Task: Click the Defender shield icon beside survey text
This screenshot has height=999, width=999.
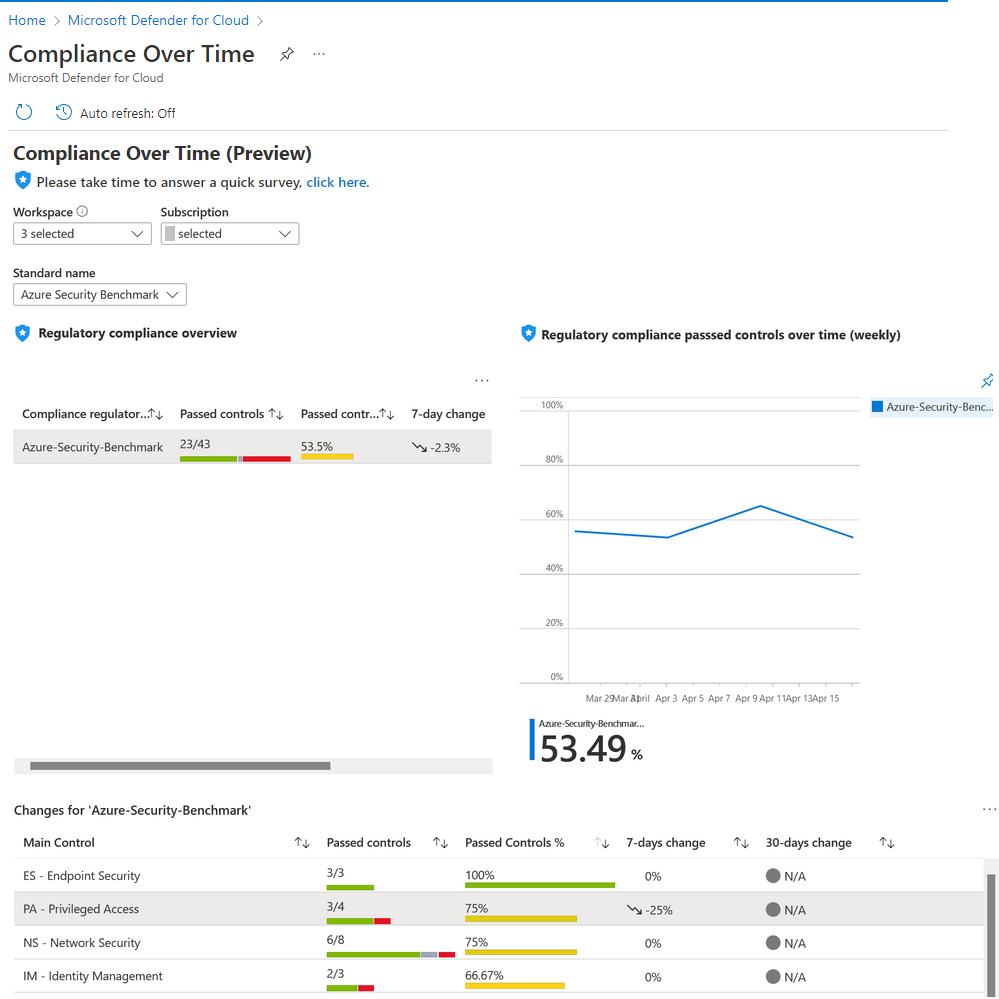Action: point(22,181)
